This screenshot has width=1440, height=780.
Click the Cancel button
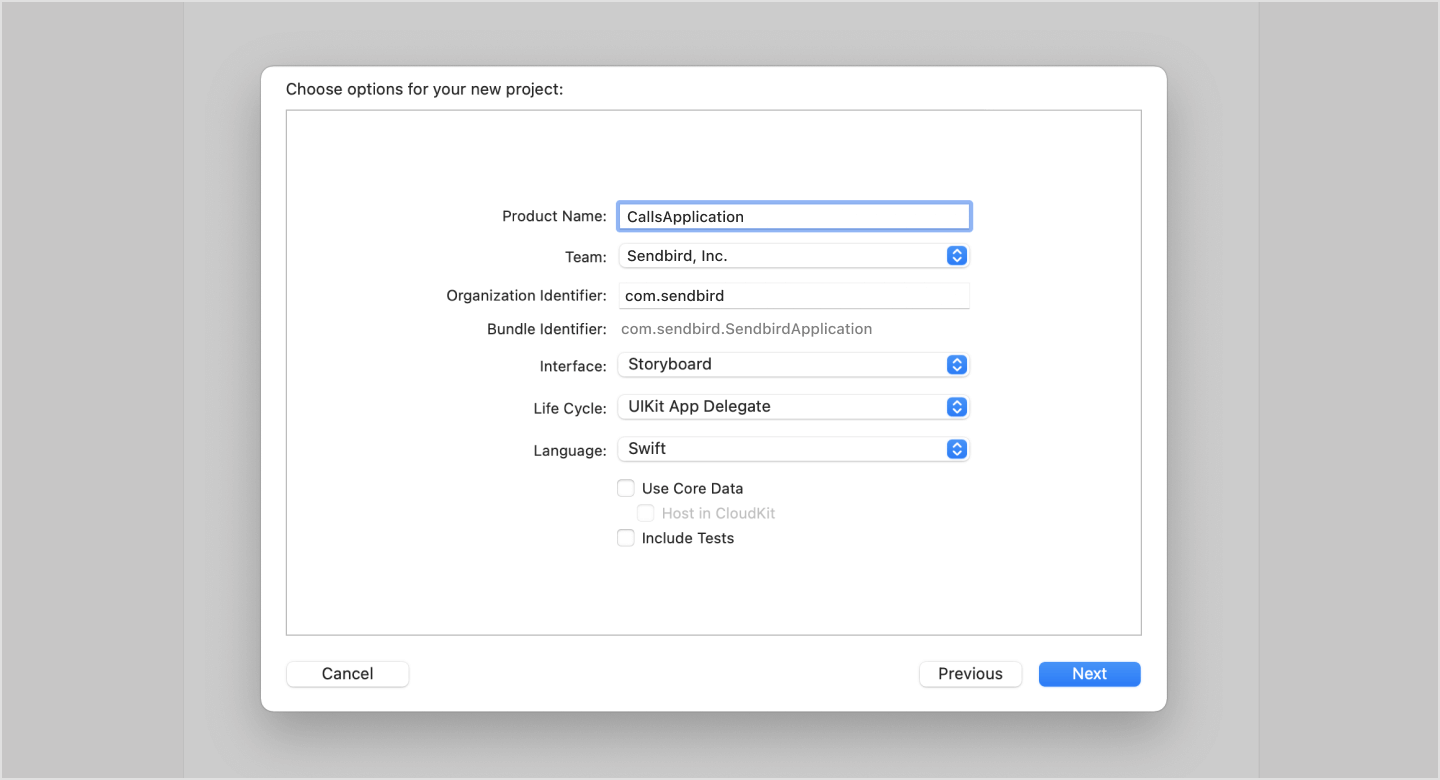pyautogui.click(x=347, y=673)
